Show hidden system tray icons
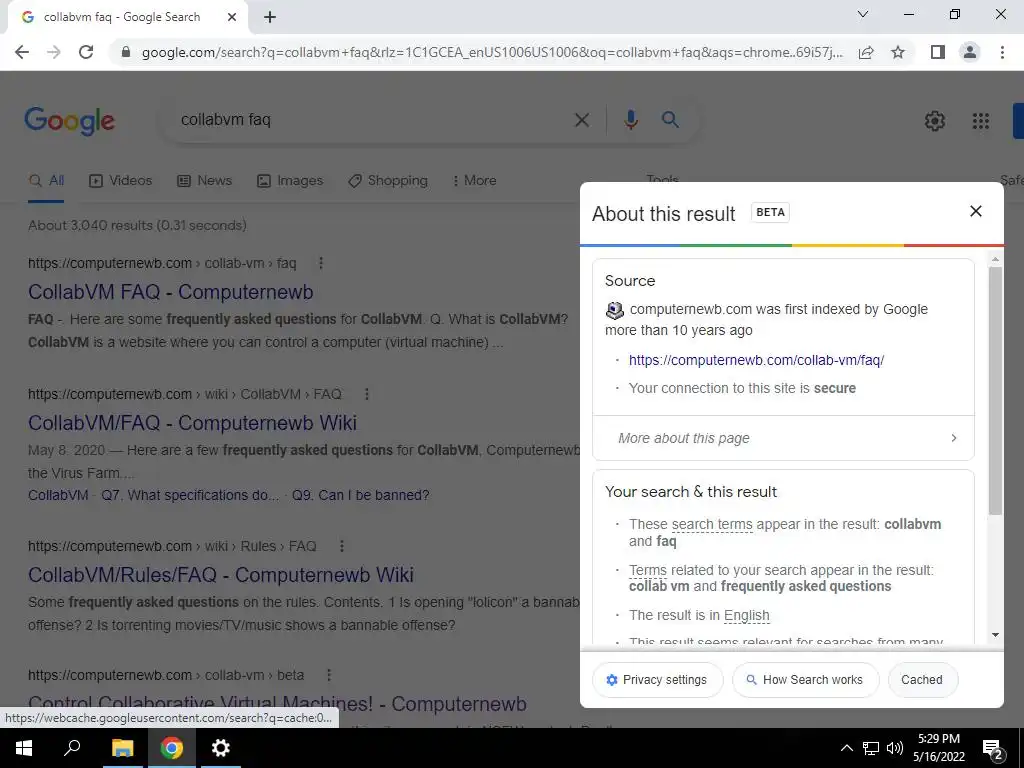1024x768 pixels. click(x=846, y=748)
